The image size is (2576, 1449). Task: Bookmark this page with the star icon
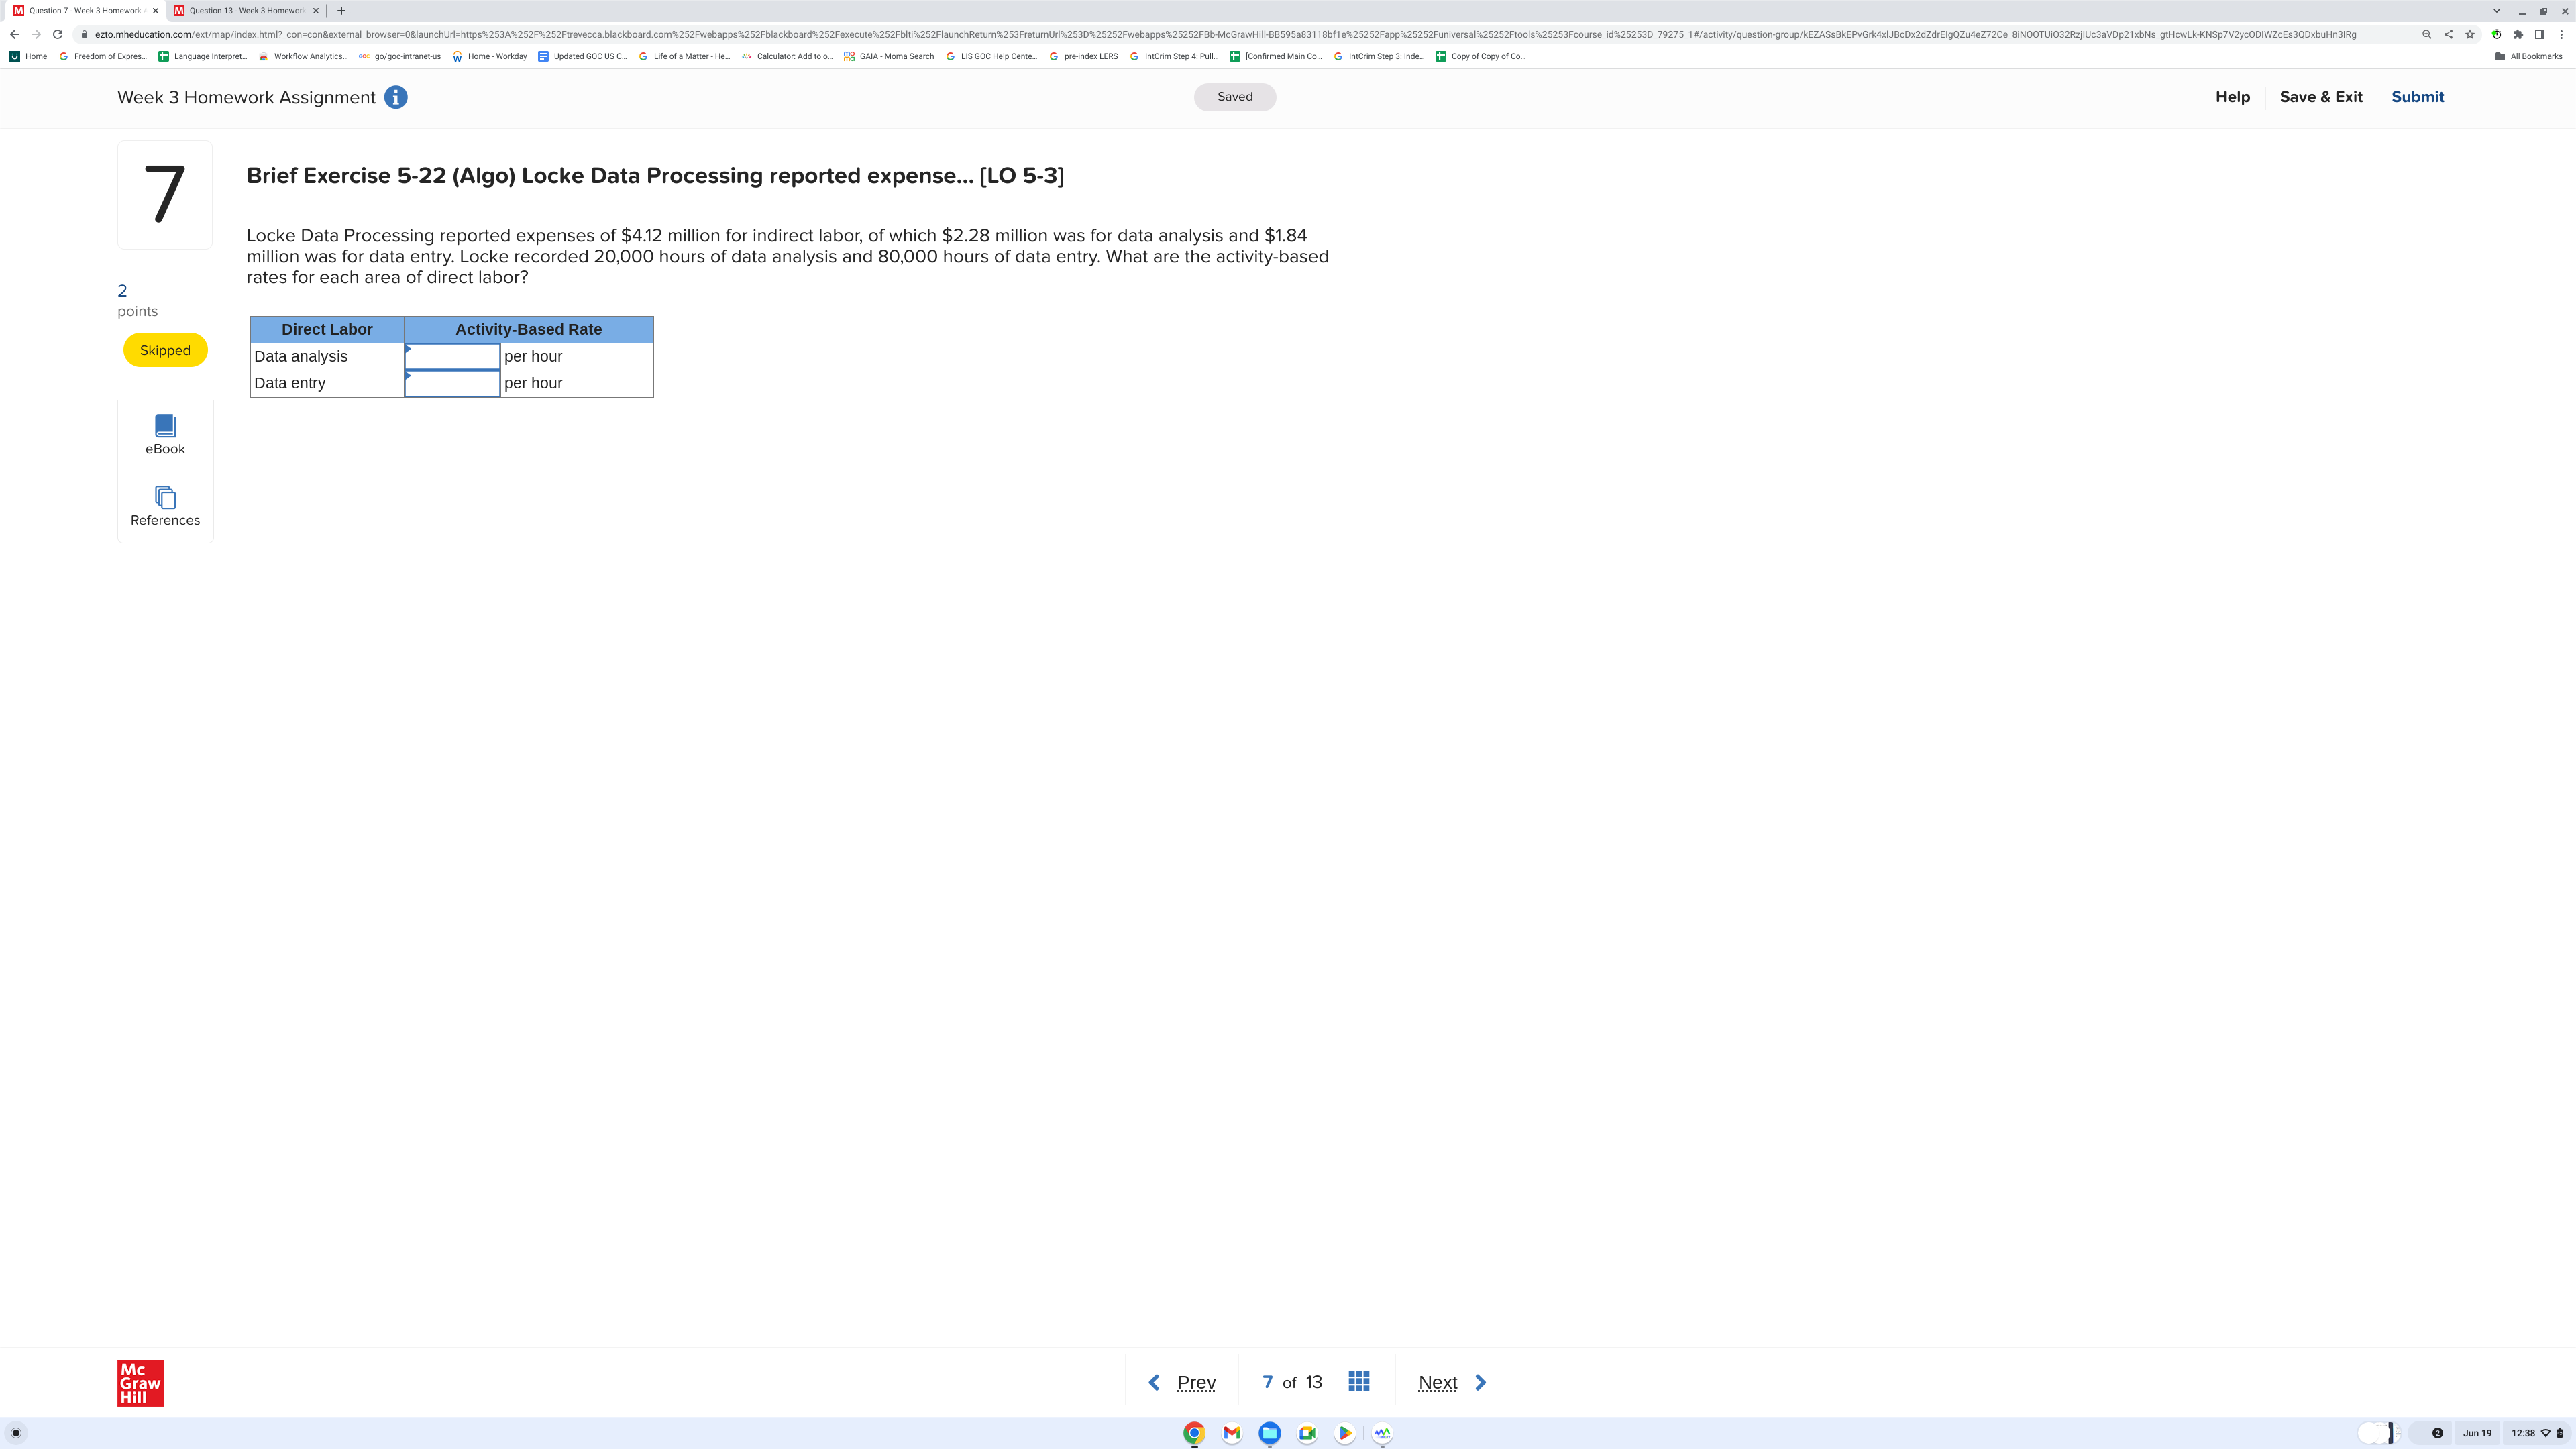click(2469, 34)
